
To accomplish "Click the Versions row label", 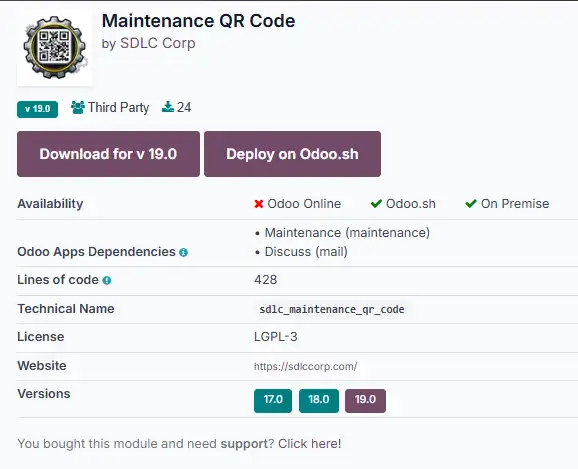I will coord(43,393).
